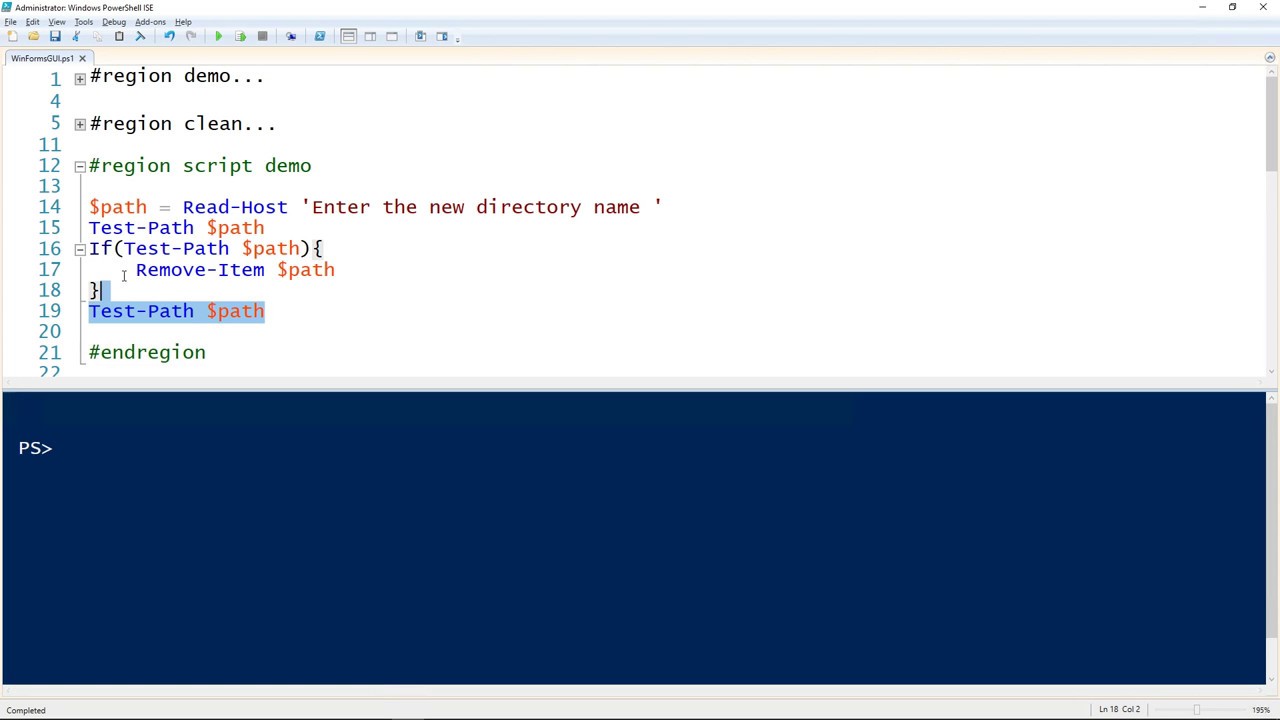
Task: Open the File menu
Action: click(10, 22)
